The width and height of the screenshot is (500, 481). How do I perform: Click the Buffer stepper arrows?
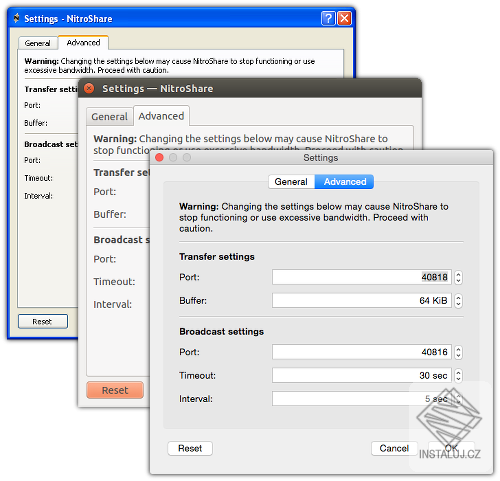[x=458, y=301]
